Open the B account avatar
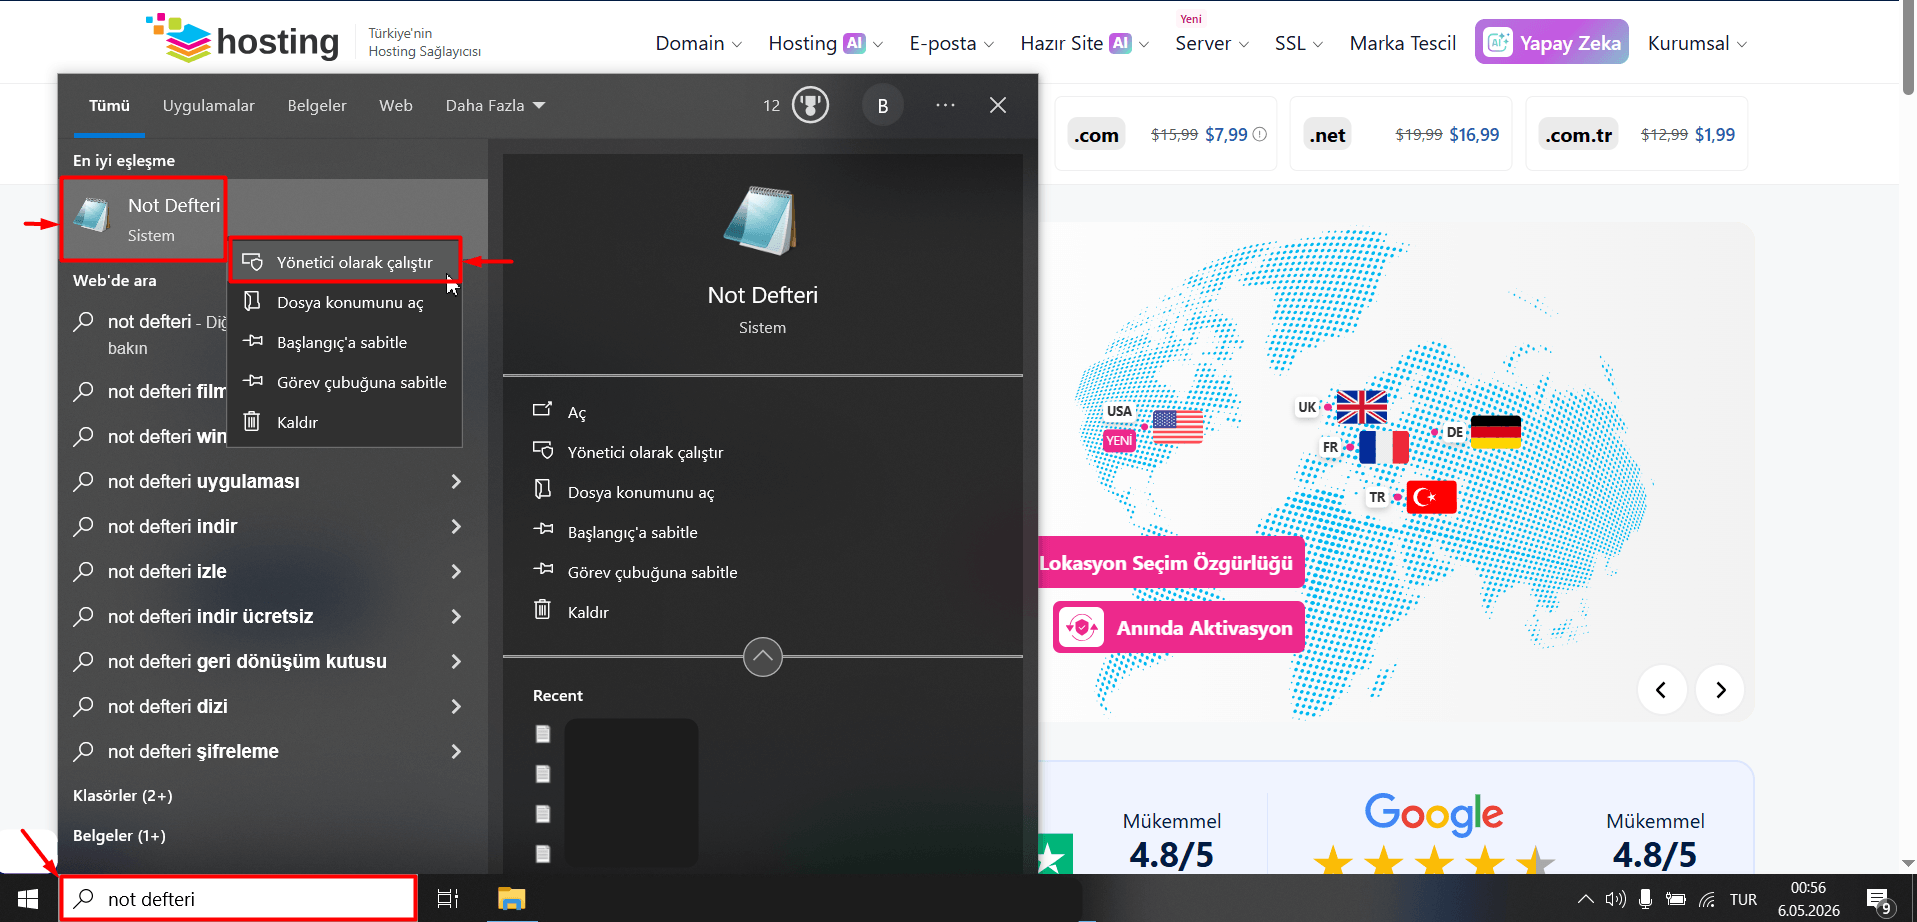 click(x=883, y=105)
